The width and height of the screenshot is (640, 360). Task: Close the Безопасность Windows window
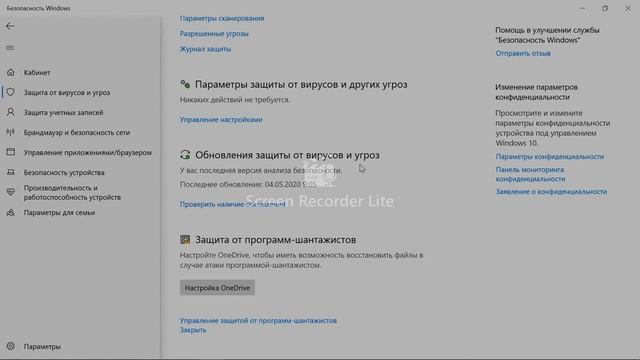coord(628,8)
